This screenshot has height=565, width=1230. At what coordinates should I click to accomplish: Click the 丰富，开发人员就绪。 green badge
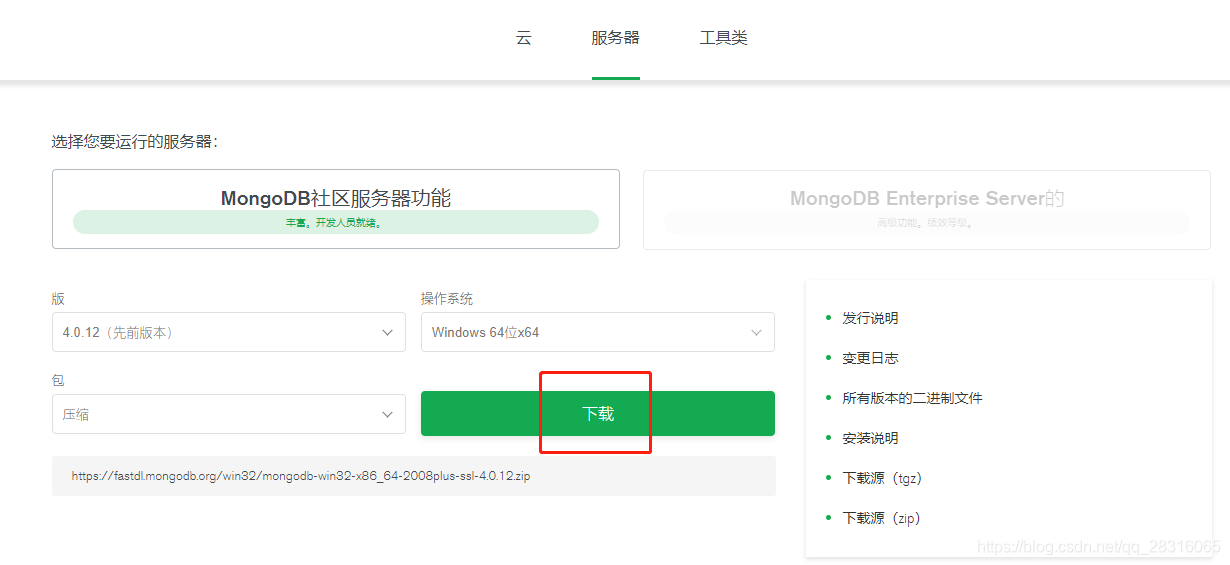(x=336, y=222)
